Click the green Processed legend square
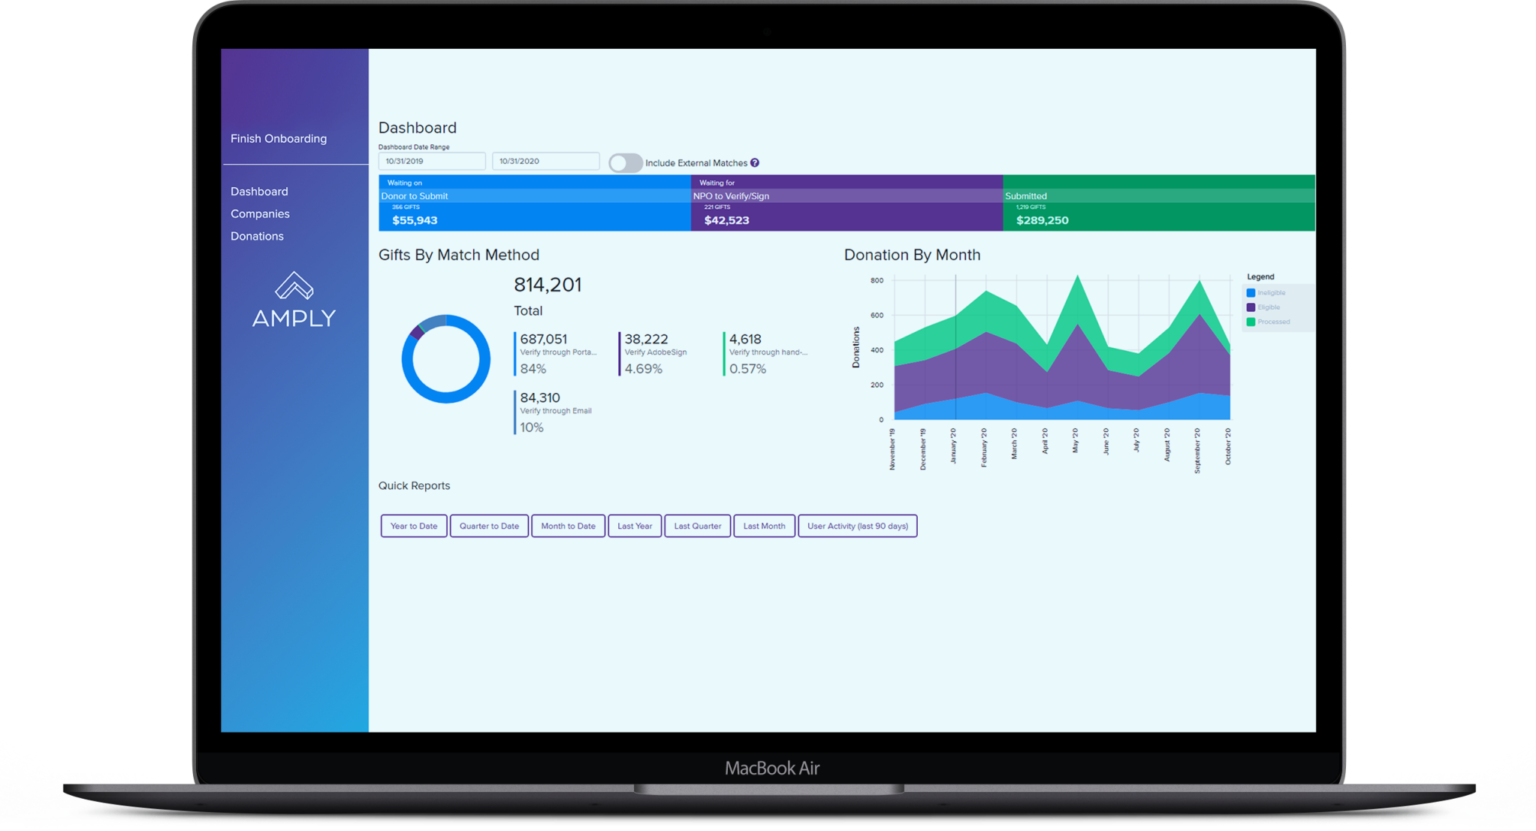 (1251, 322)
